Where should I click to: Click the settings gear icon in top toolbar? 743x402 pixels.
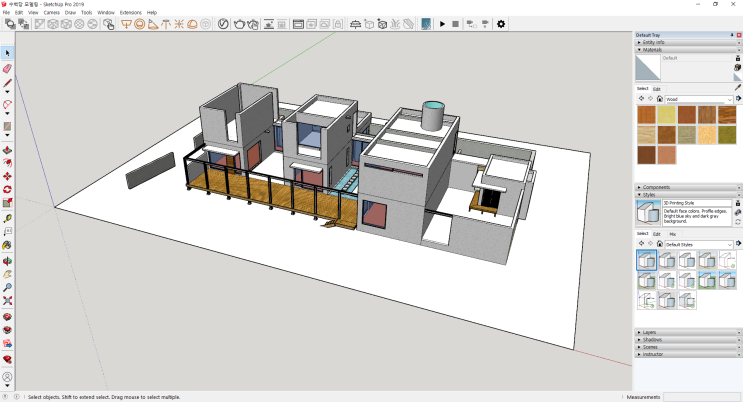[x=501, y=24]
